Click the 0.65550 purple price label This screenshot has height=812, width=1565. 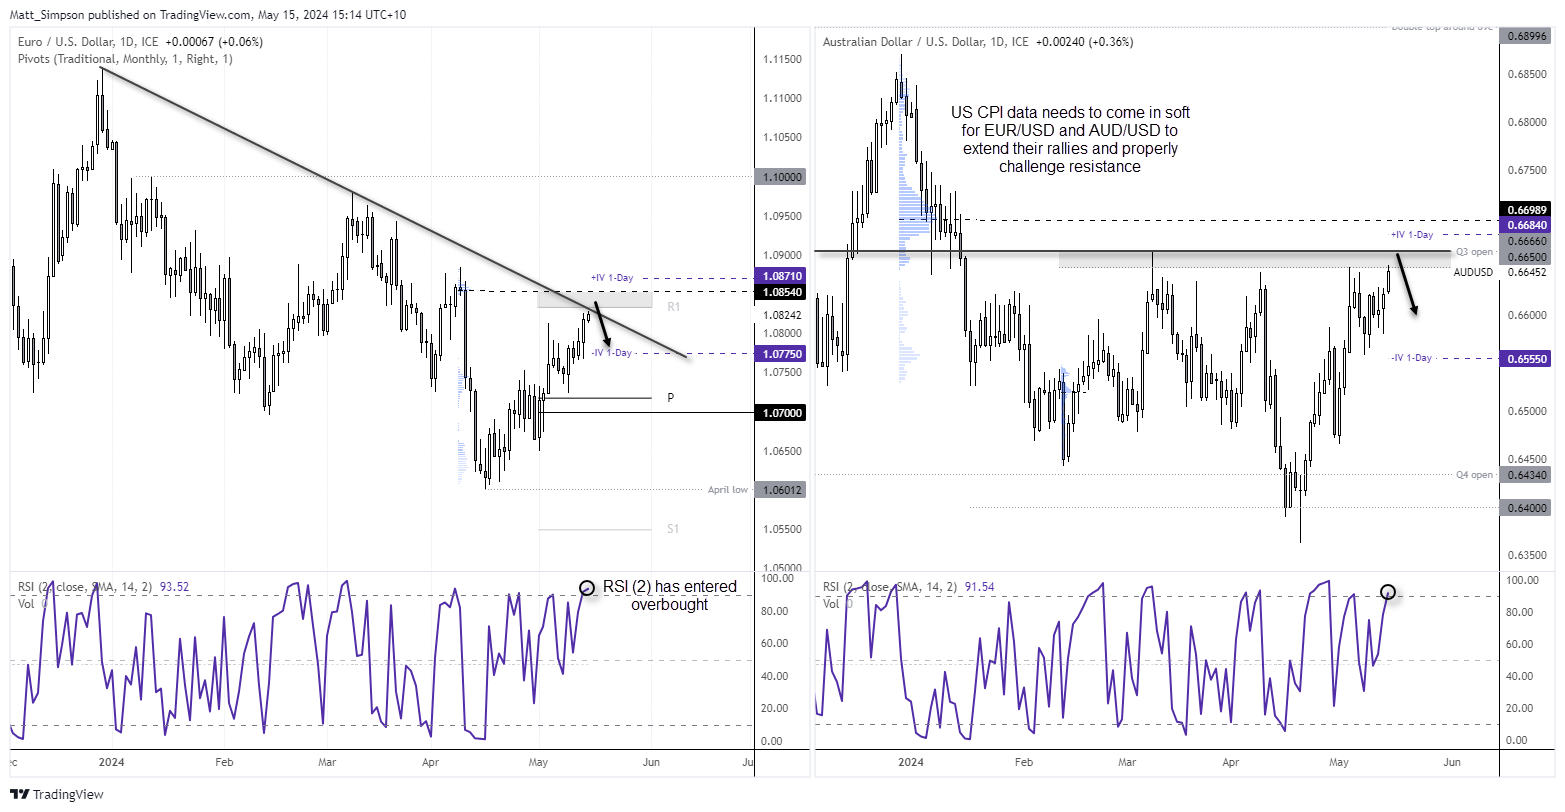click(x=1526, y=358)
